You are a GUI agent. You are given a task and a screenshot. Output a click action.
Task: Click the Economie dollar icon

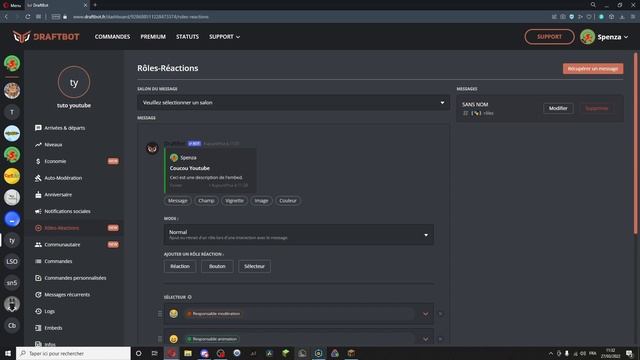[38, 161]
